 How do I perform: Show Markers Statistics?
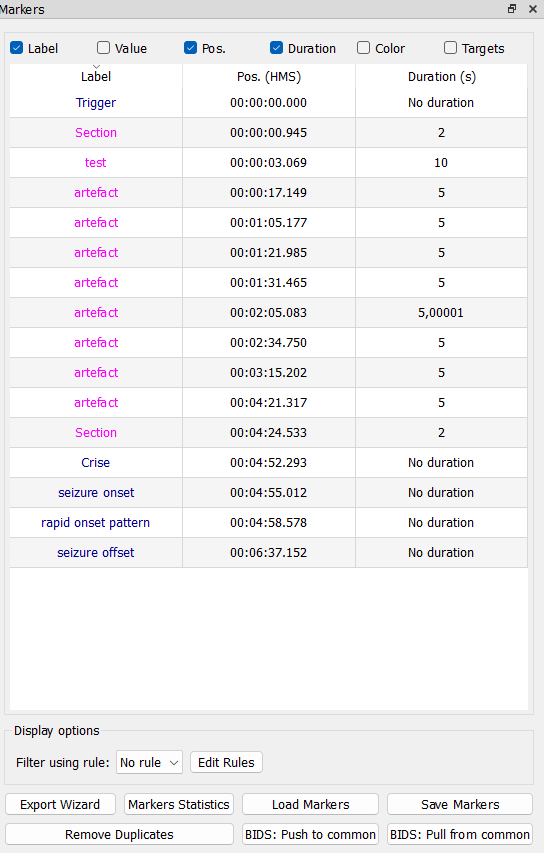point(179,804)
